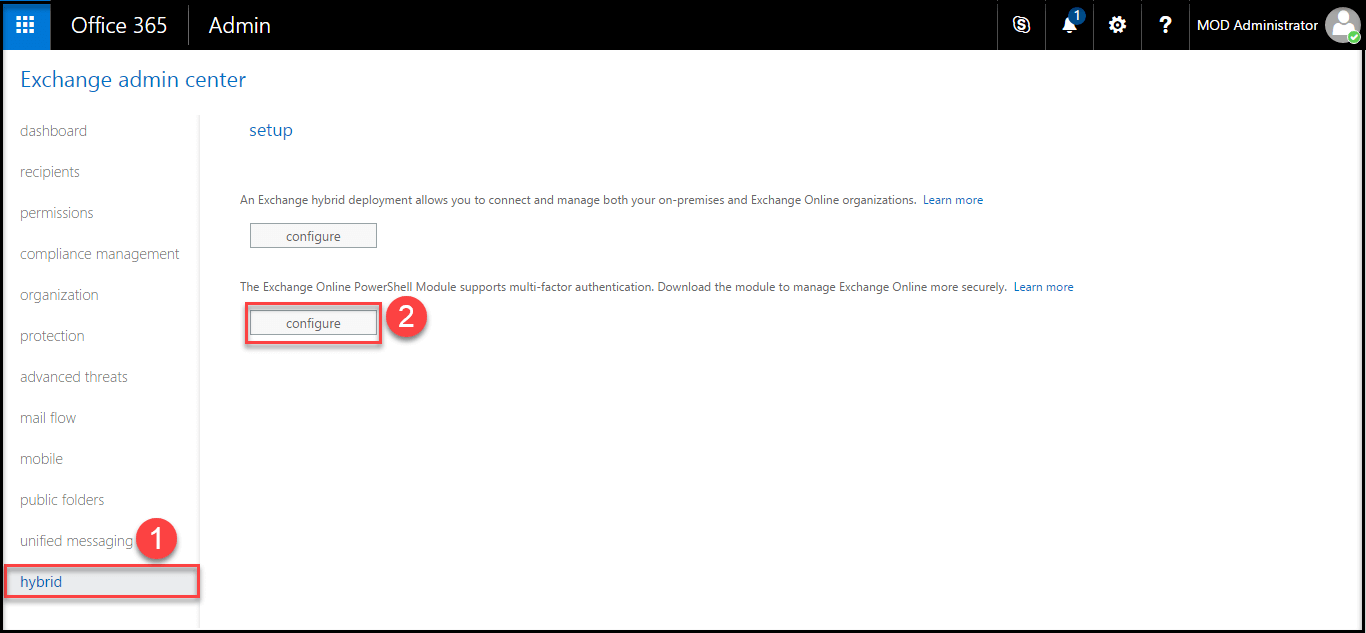This screenshot has height=633, width=1366.
Task: Open the permissions section
Action: [56, 212]
